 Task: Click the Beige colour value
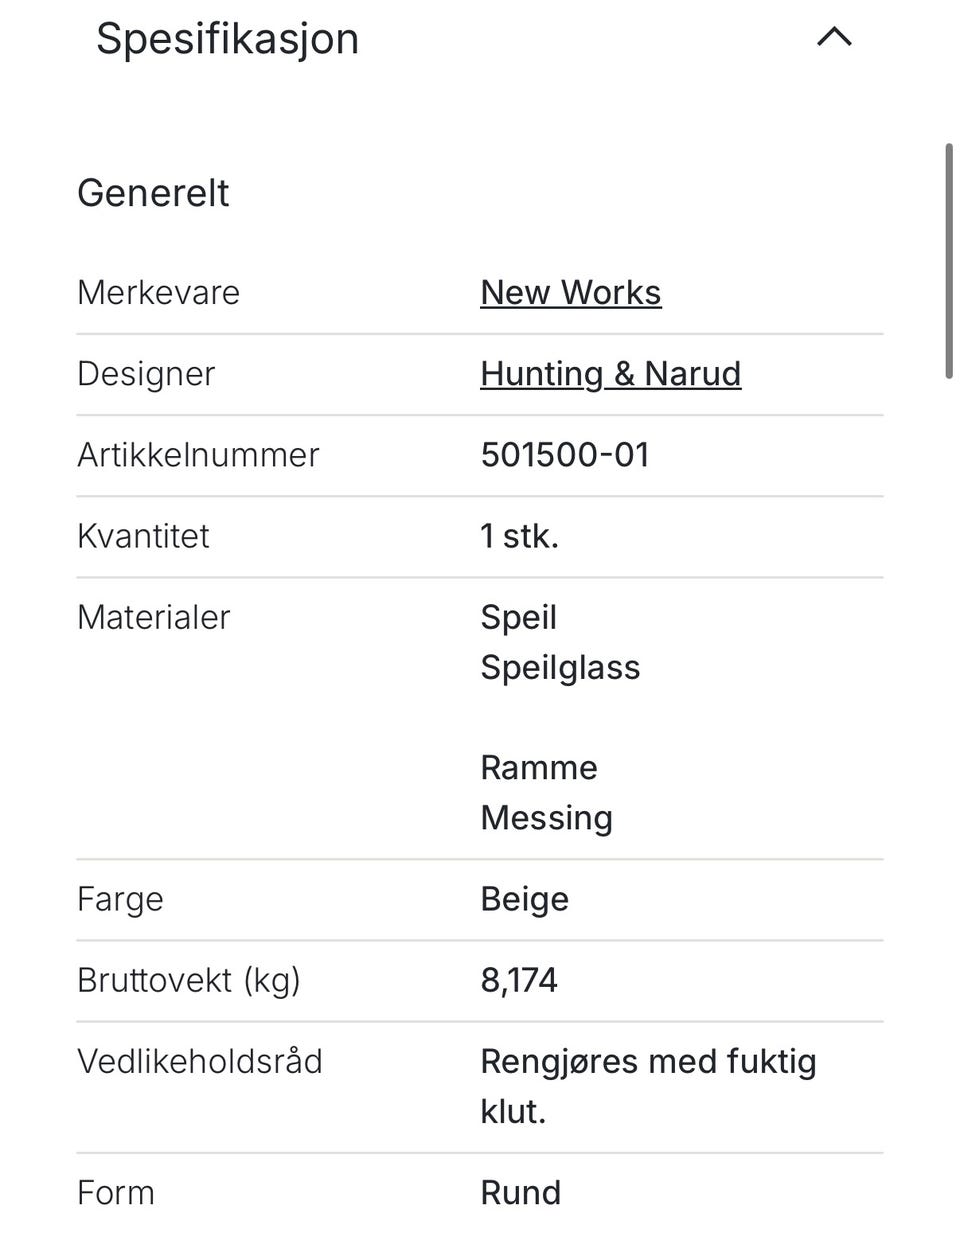pyautogui.click(x=524, y=899)
